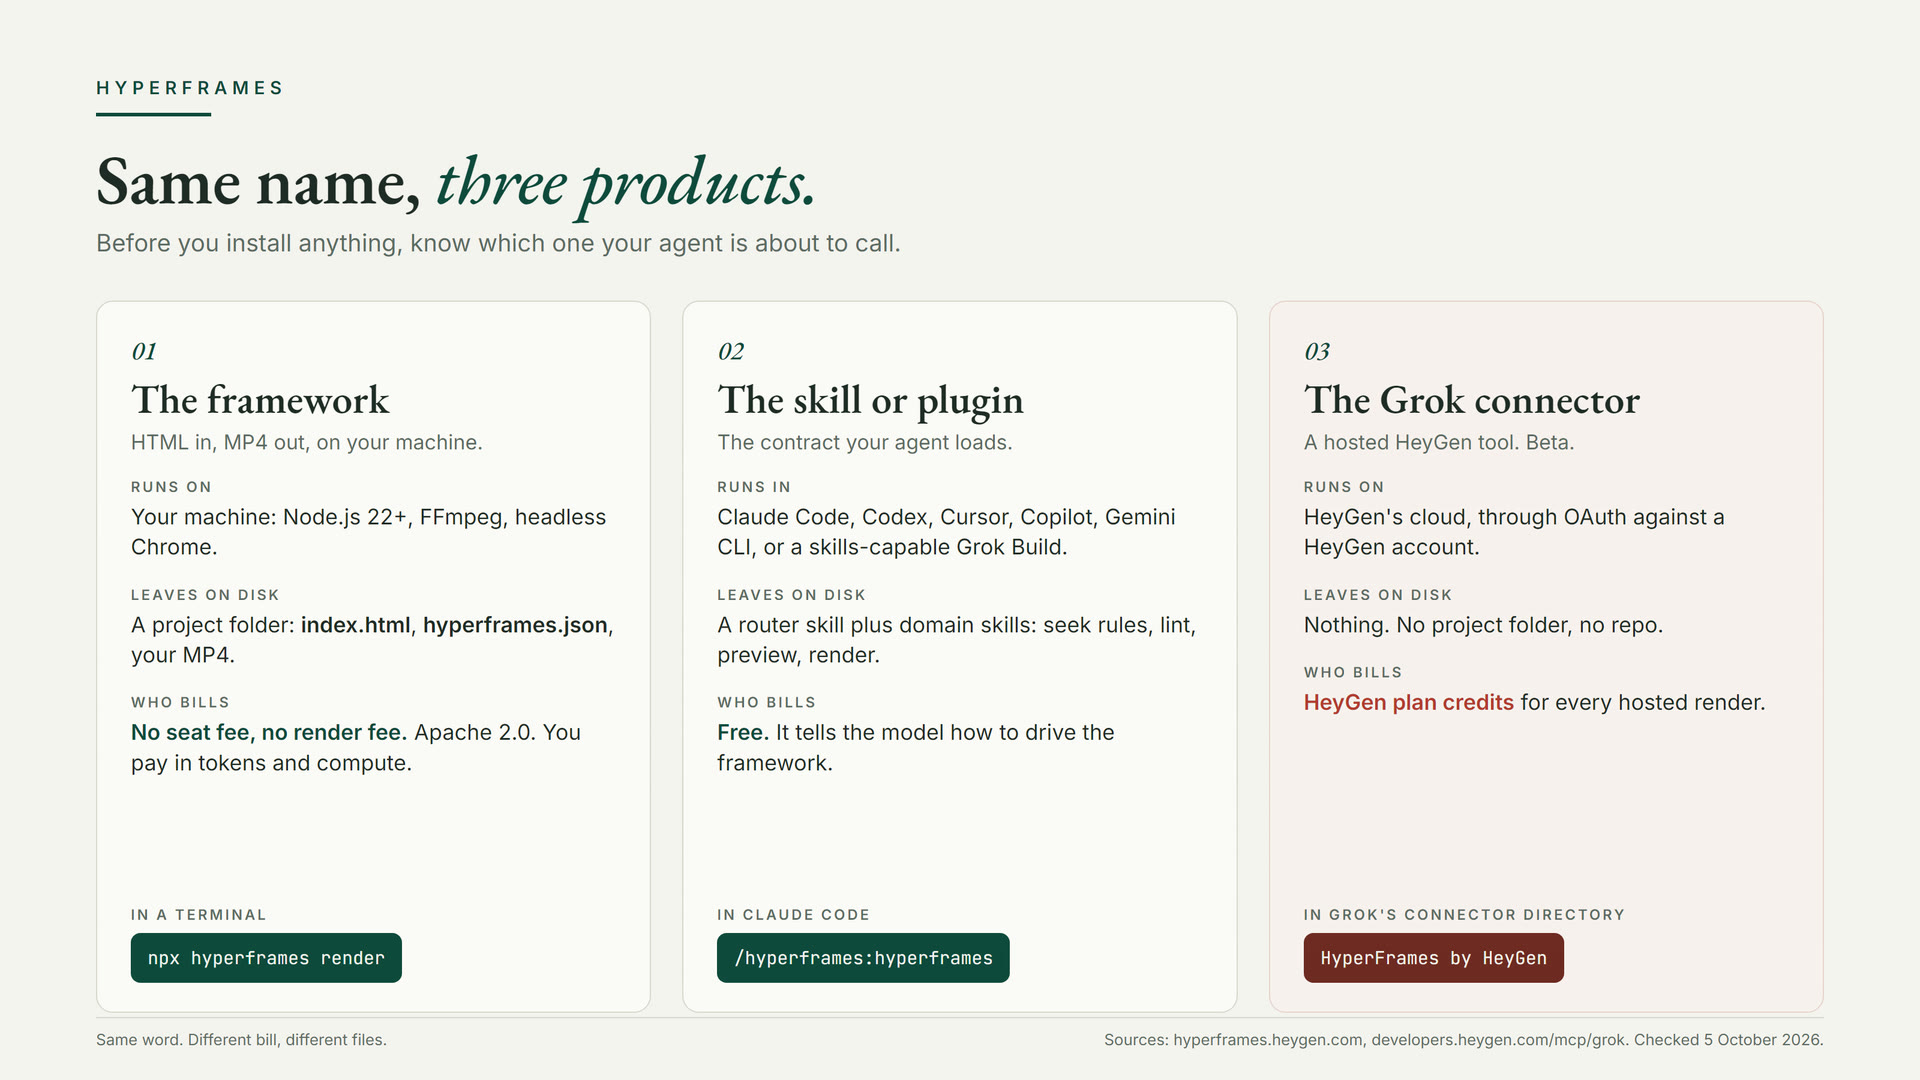Click the green 'No seat fee, no render fee.' text
The height and width of the screenshot is (1080, 1920).
(269, 732)
